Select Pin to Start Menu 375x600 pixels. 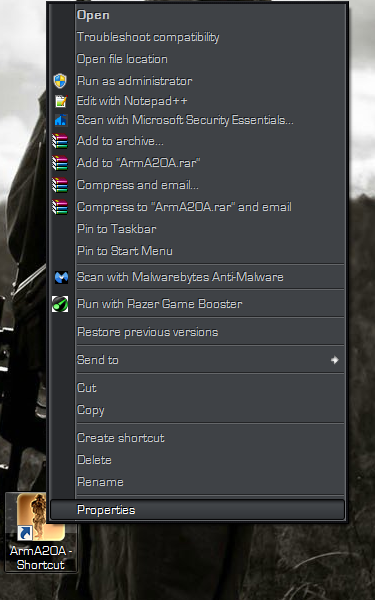197,251
